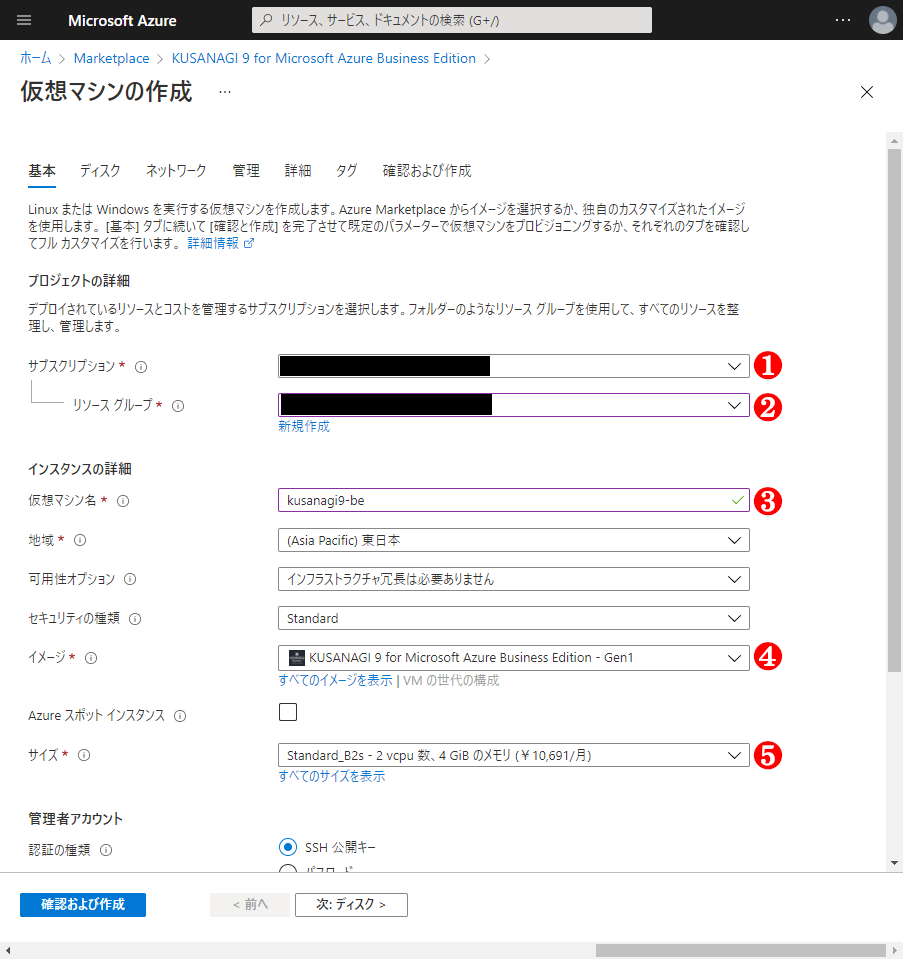Show info tooltip for Azure スポット インスタンス
The image size is (903, 959).
pos(180,716)
